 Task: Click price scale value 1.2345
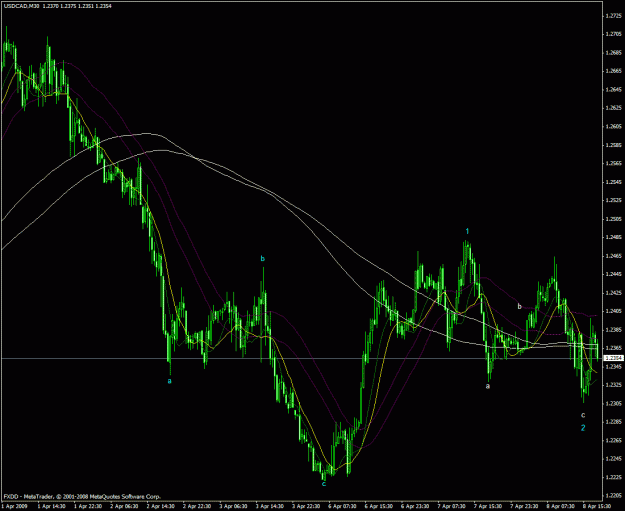[x=611, y=366]
